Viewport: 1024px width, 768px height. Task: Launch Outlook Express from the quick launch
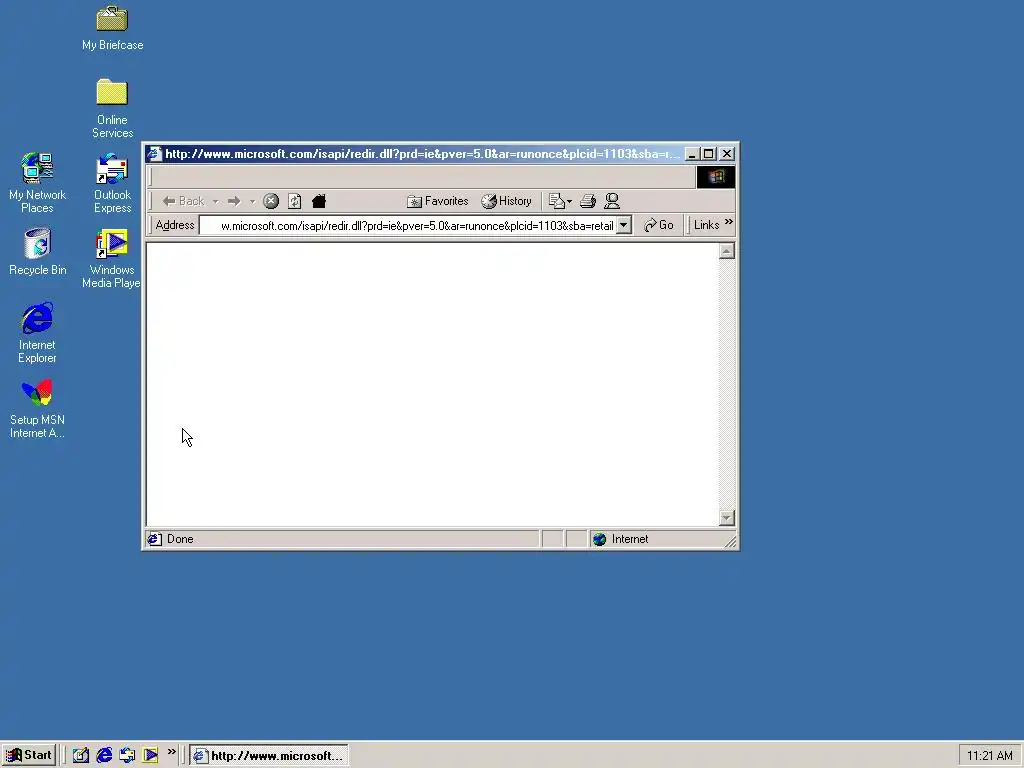pos(127,756)
